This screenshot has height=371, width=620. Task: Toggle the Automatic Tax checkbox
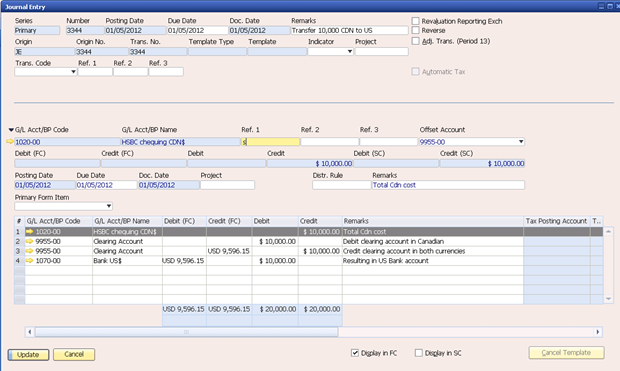point(415,72)
